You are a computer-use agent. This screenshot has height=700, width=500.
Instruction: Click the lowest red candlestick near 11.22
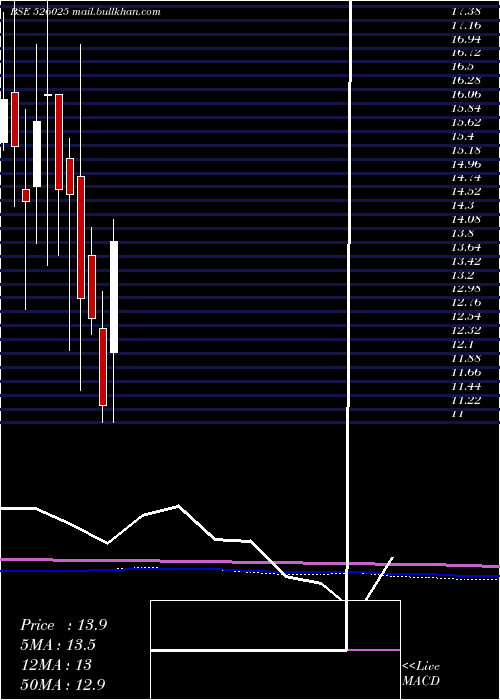click(103, 367)
